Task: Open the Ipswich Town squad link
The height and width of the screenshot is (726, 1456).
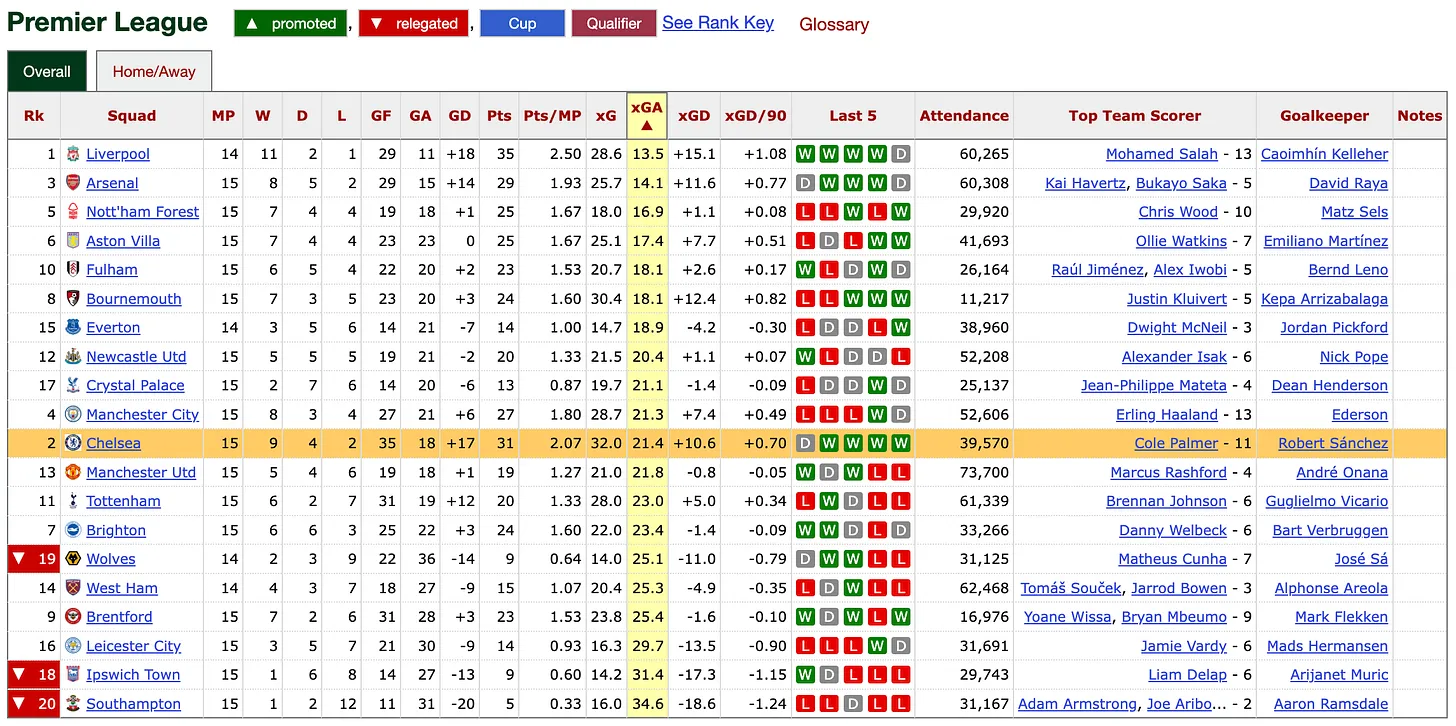Action: click(x=133, y=675)
